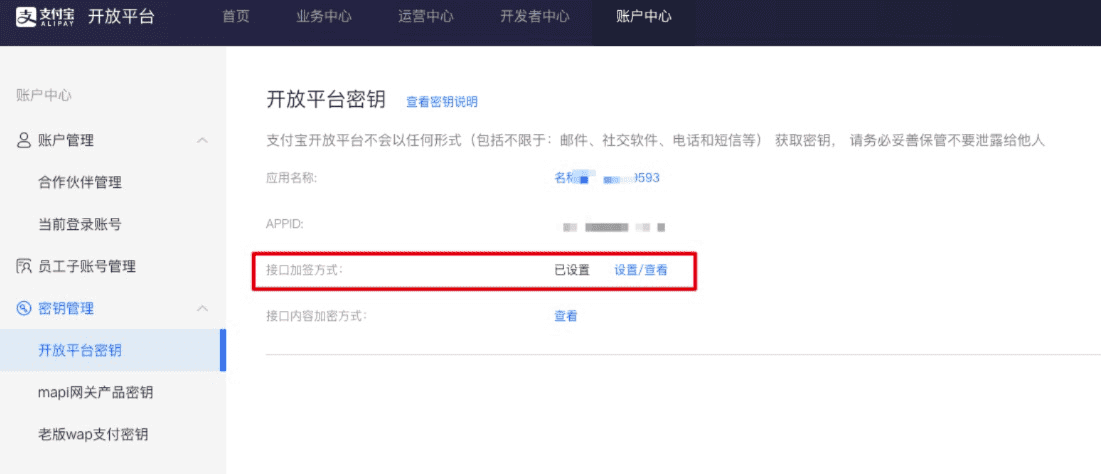
Task: Go to 运营中心 tab
Action: tap(426, 16)
